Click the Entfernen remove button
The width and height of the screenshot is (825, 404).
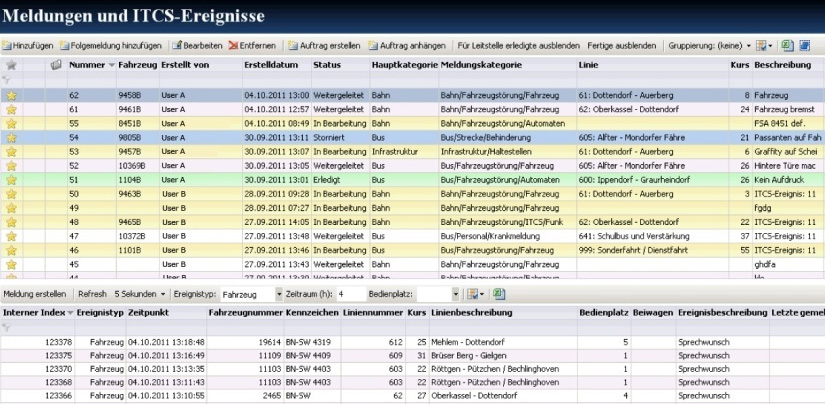click(252, 46)
